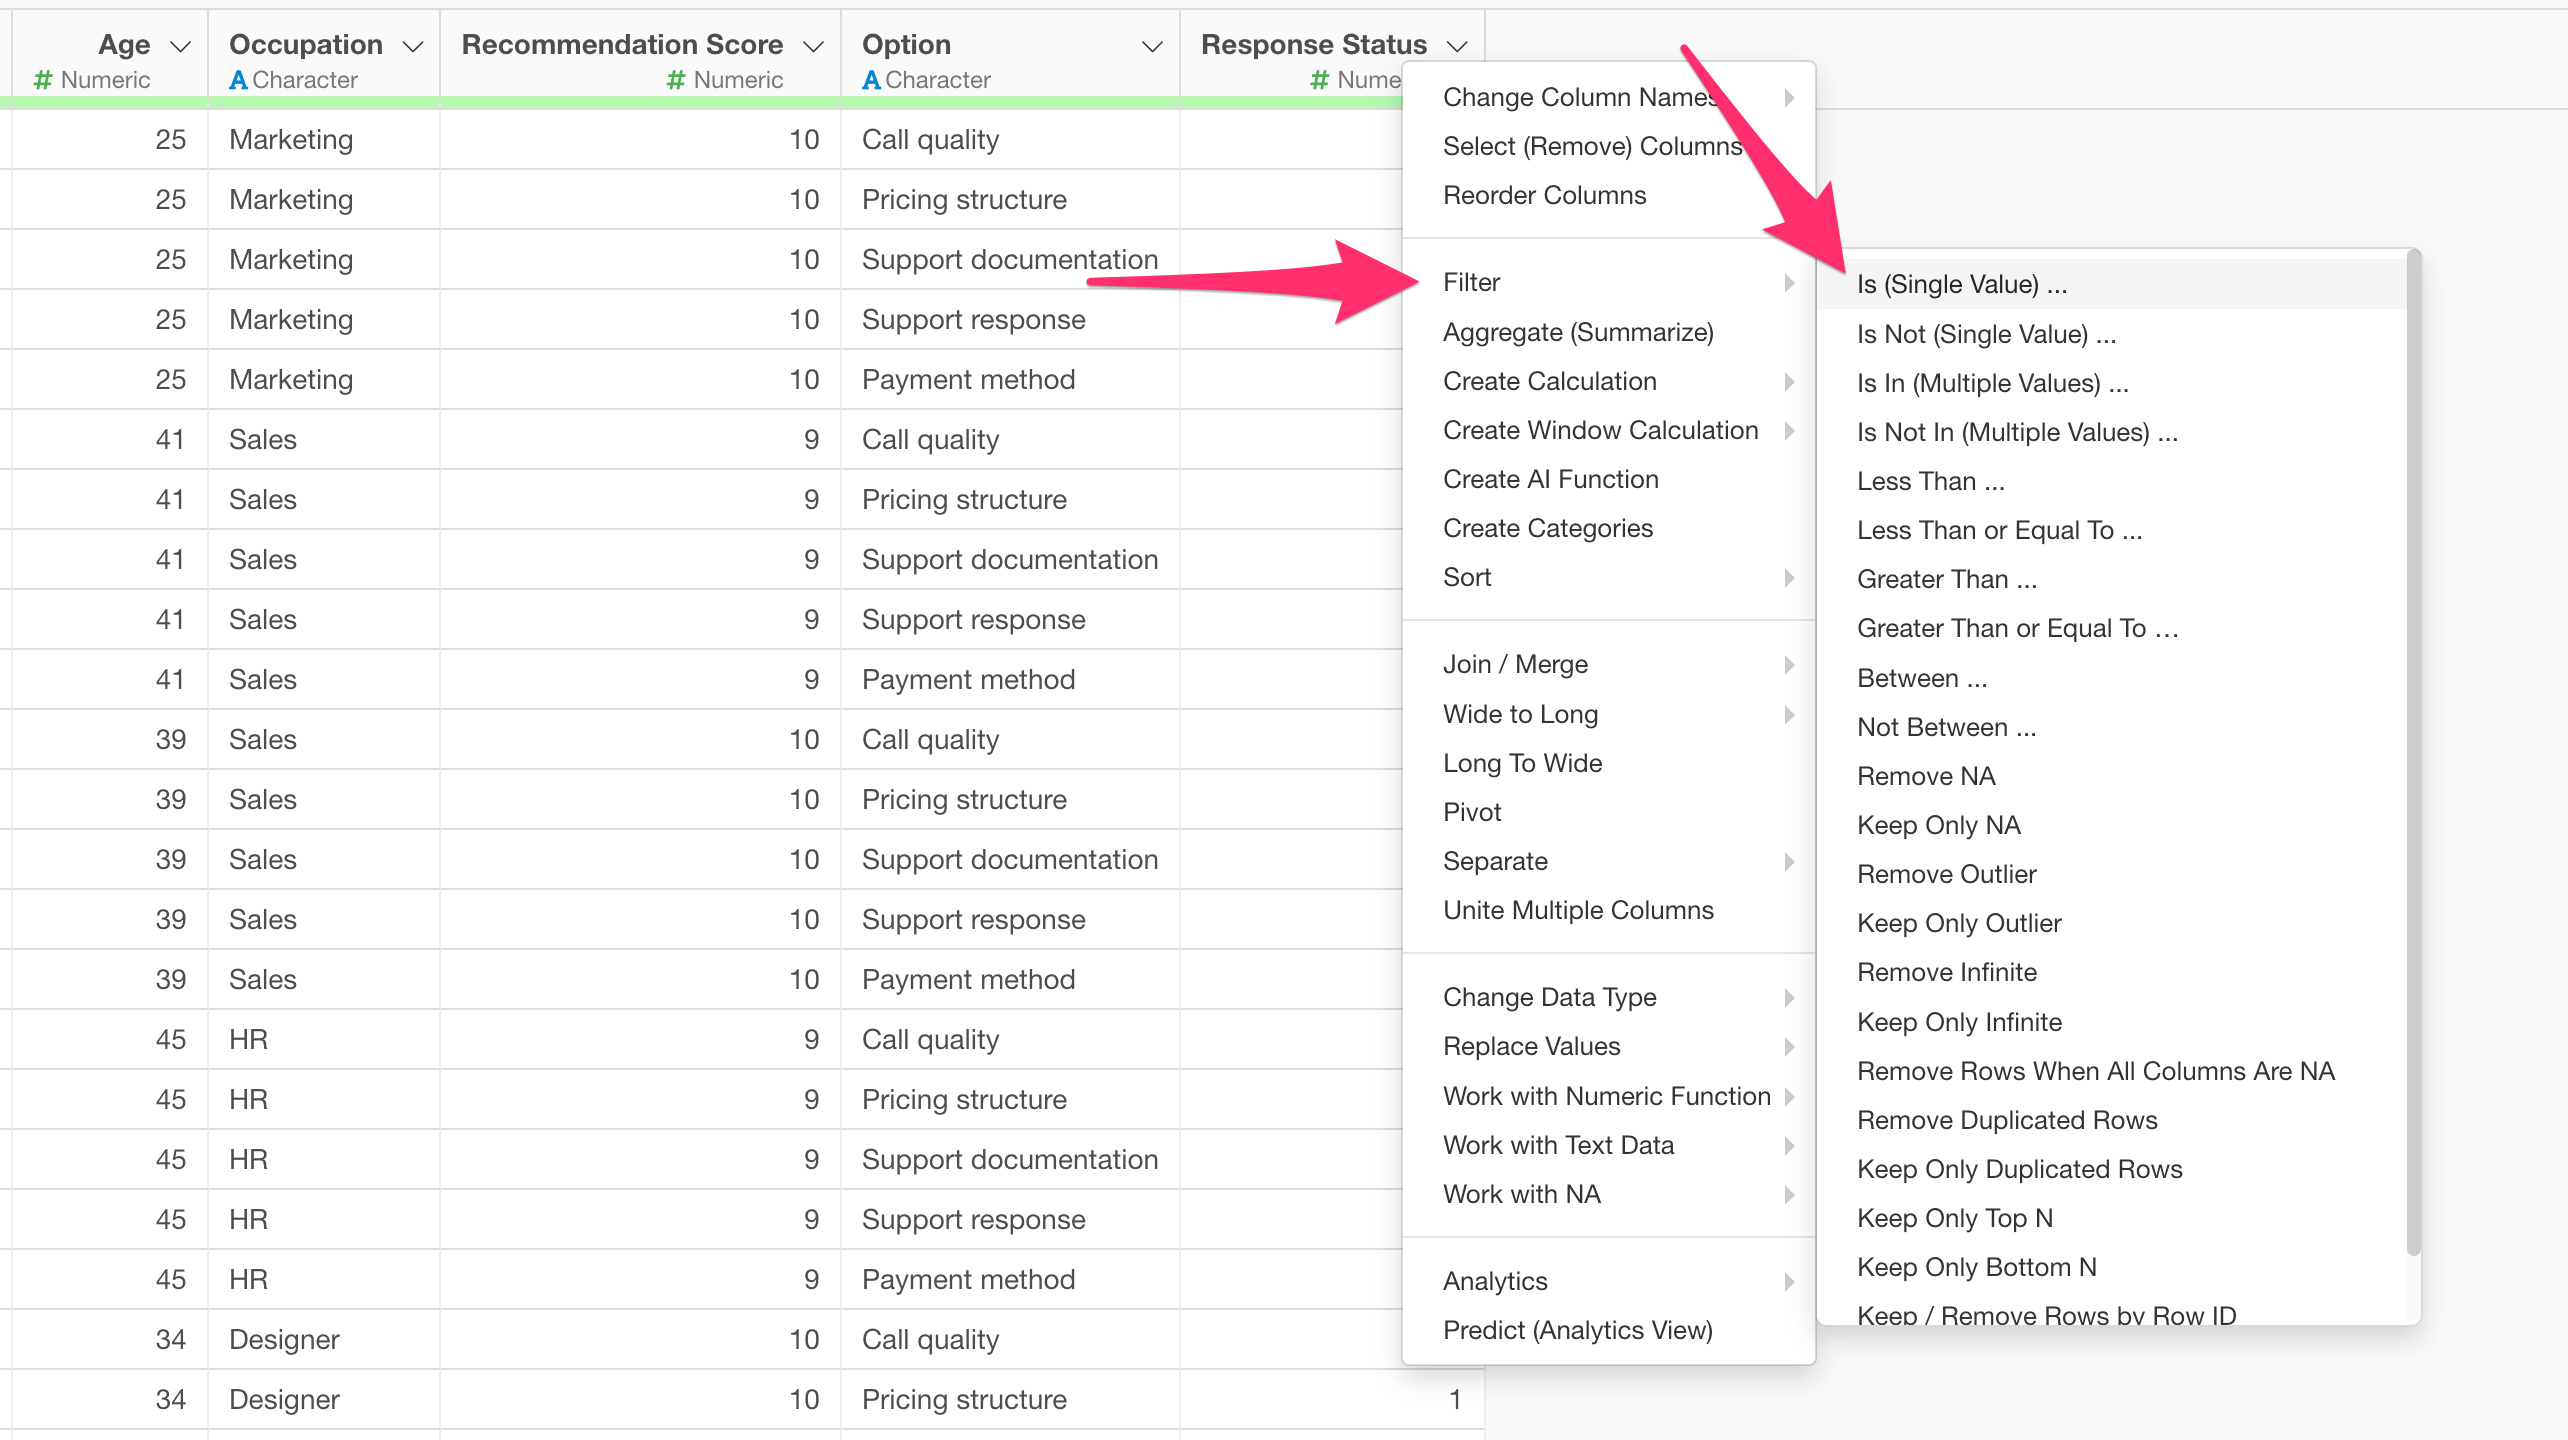2568x1440 pixels.
Task: Expand the Recommendation Score column menu
Action: [814, 46]
